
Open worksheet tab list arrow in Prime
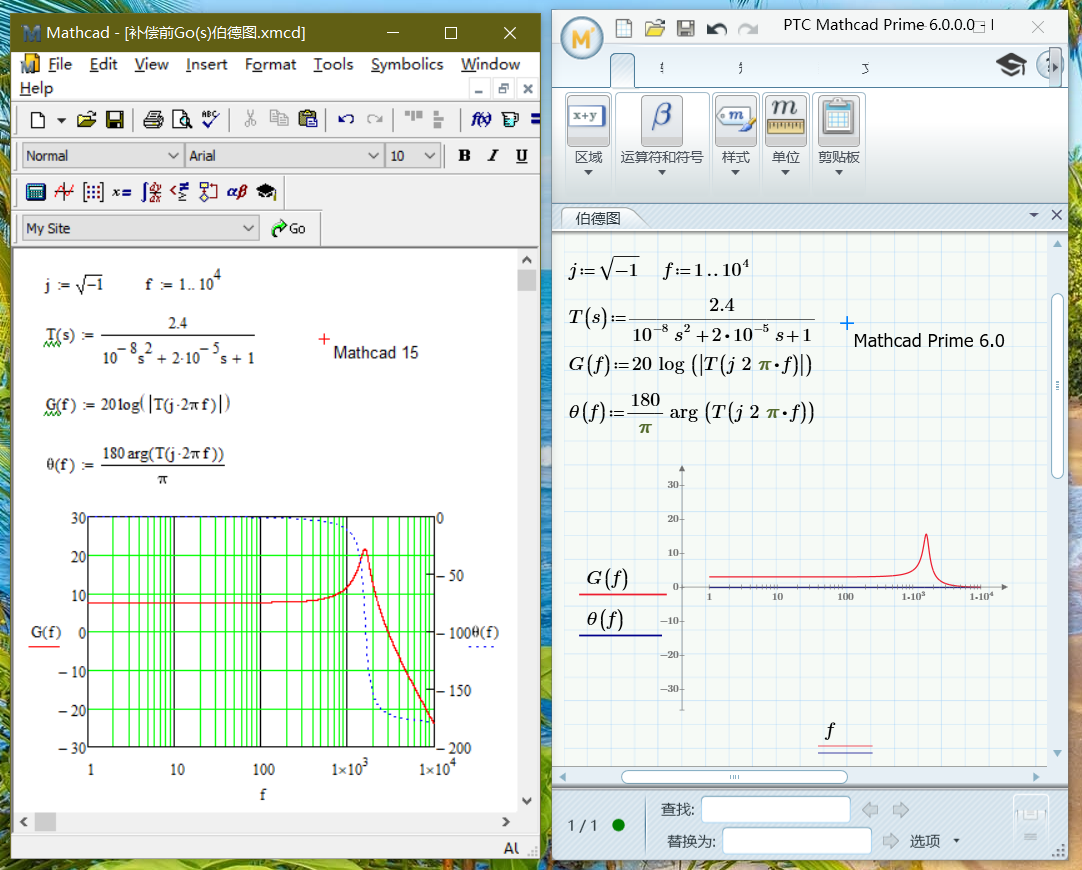1034,215
